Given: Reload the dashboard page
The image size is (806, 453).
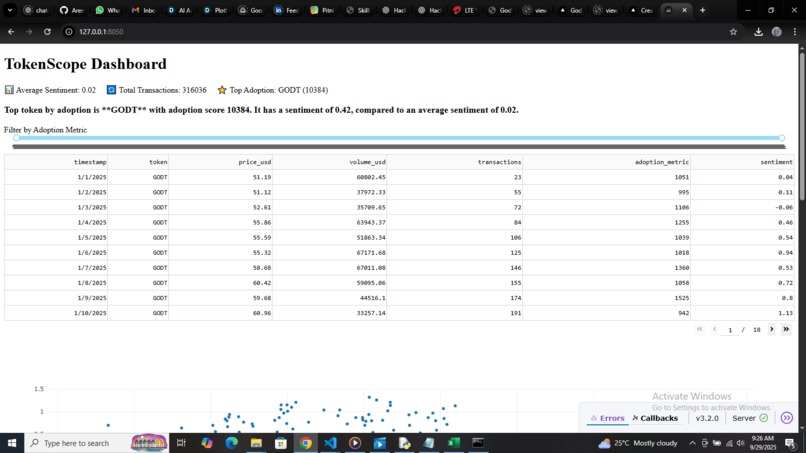Looking at the screenshot, I should click(47, 32).
